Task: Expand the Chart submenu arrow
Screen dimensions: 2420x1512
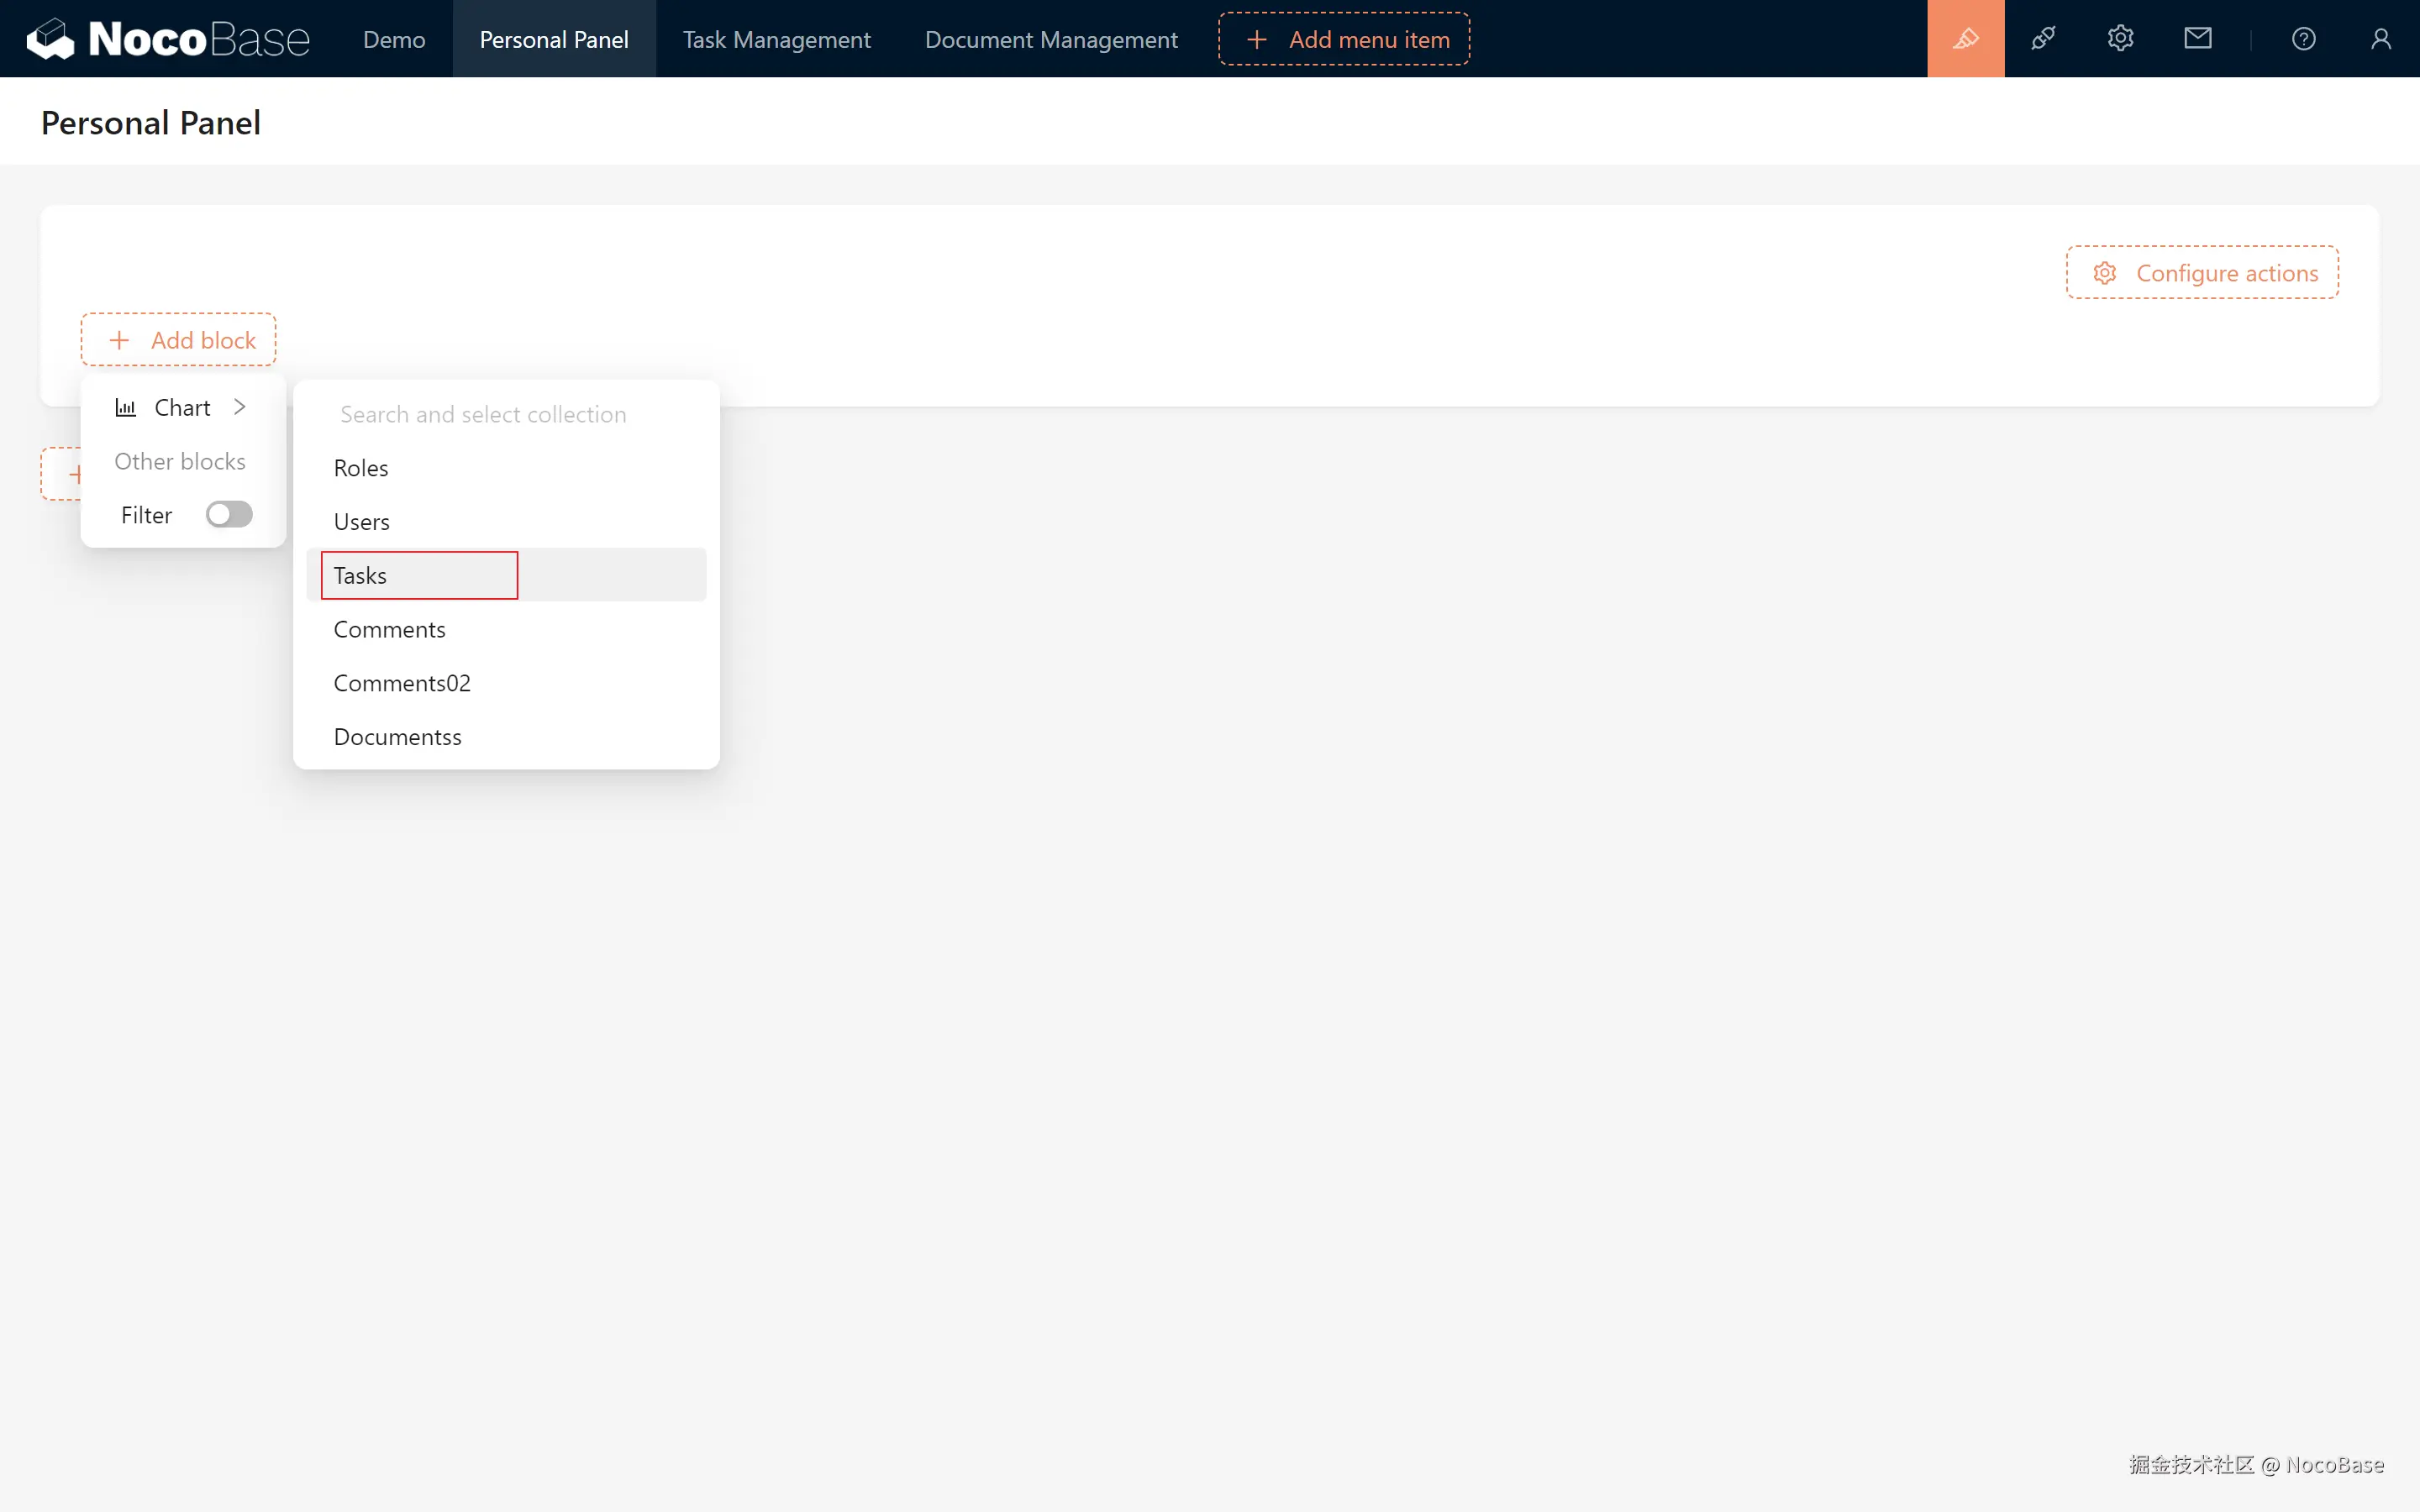Action: pos(240,406)
